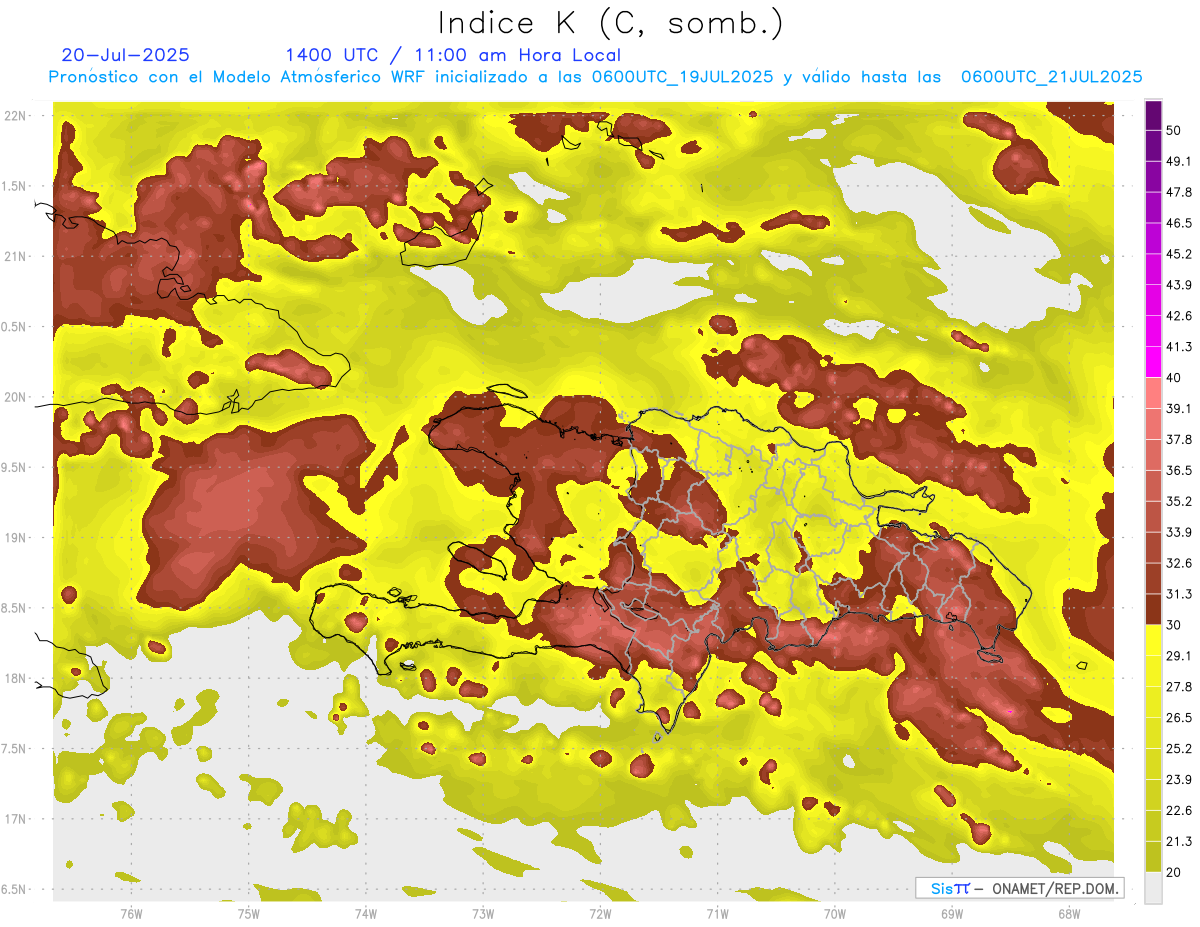This screenshot has width=1200, height=927.
Task: Select the '37.8' colorbar value
Action: [x=1179, y=440]
